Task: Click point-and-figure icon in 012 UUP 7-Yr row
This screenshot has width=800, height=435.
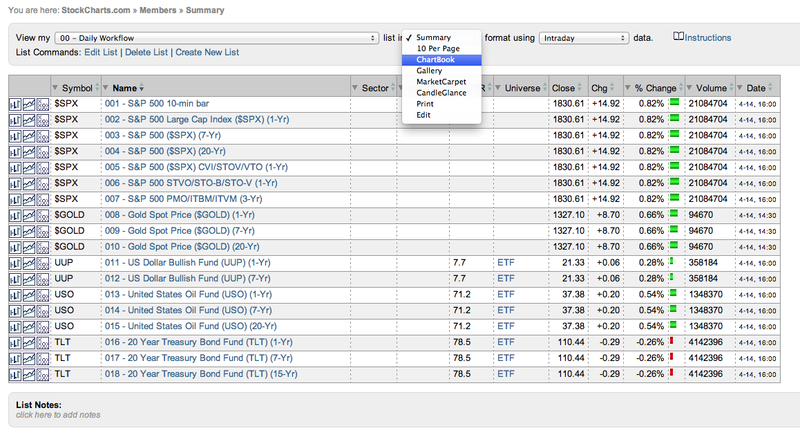Action: point(42,279)
